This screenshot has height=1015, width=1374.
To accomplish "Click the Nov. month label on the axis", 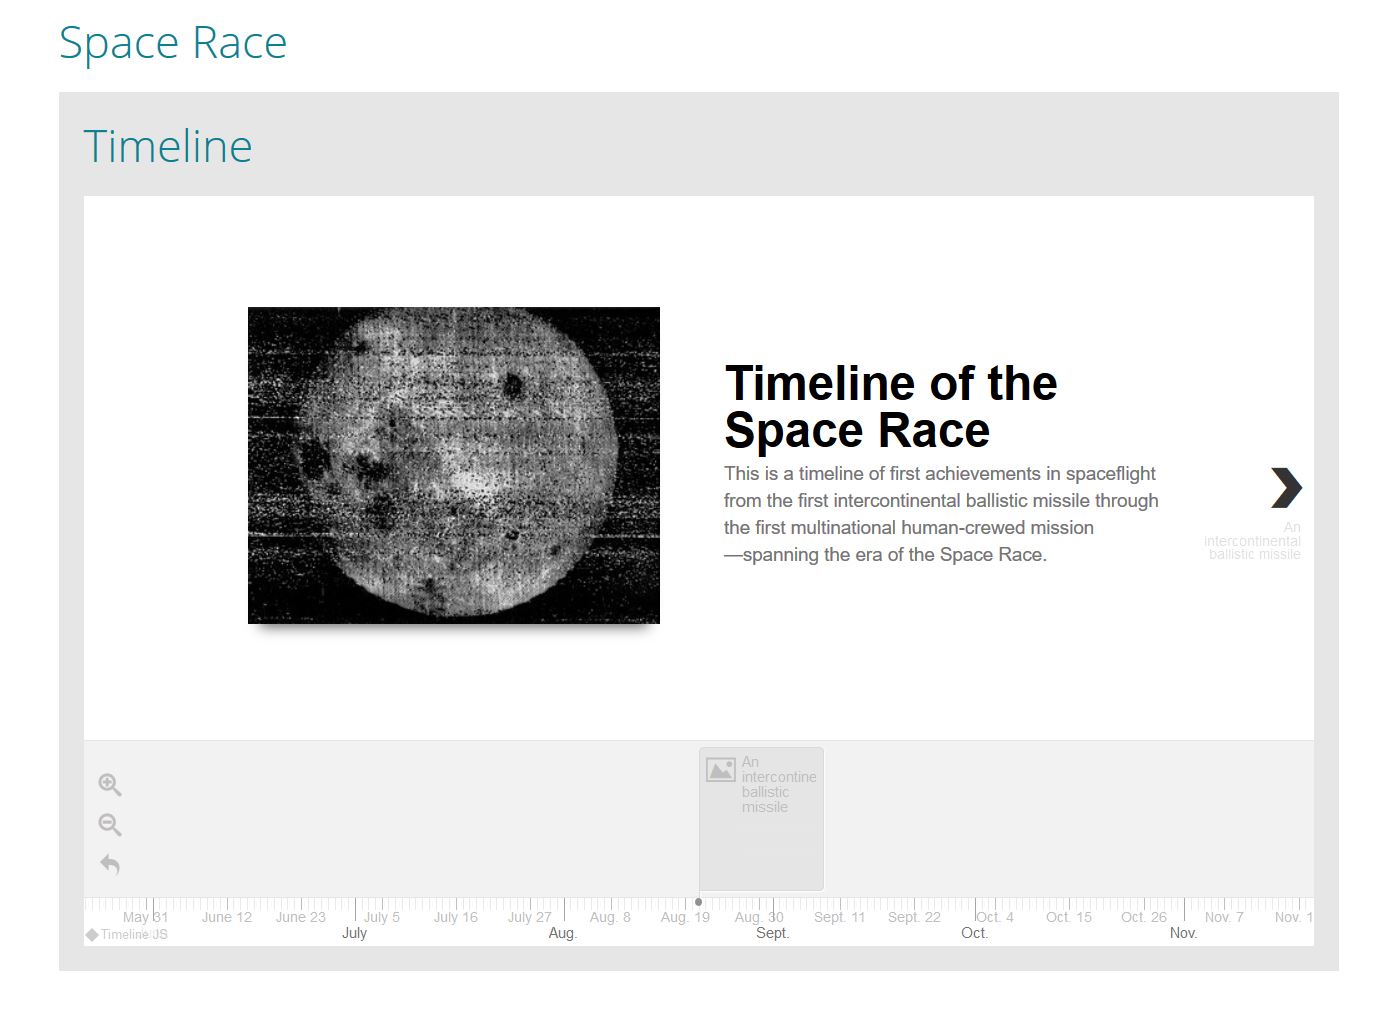I will (1184, 932).
